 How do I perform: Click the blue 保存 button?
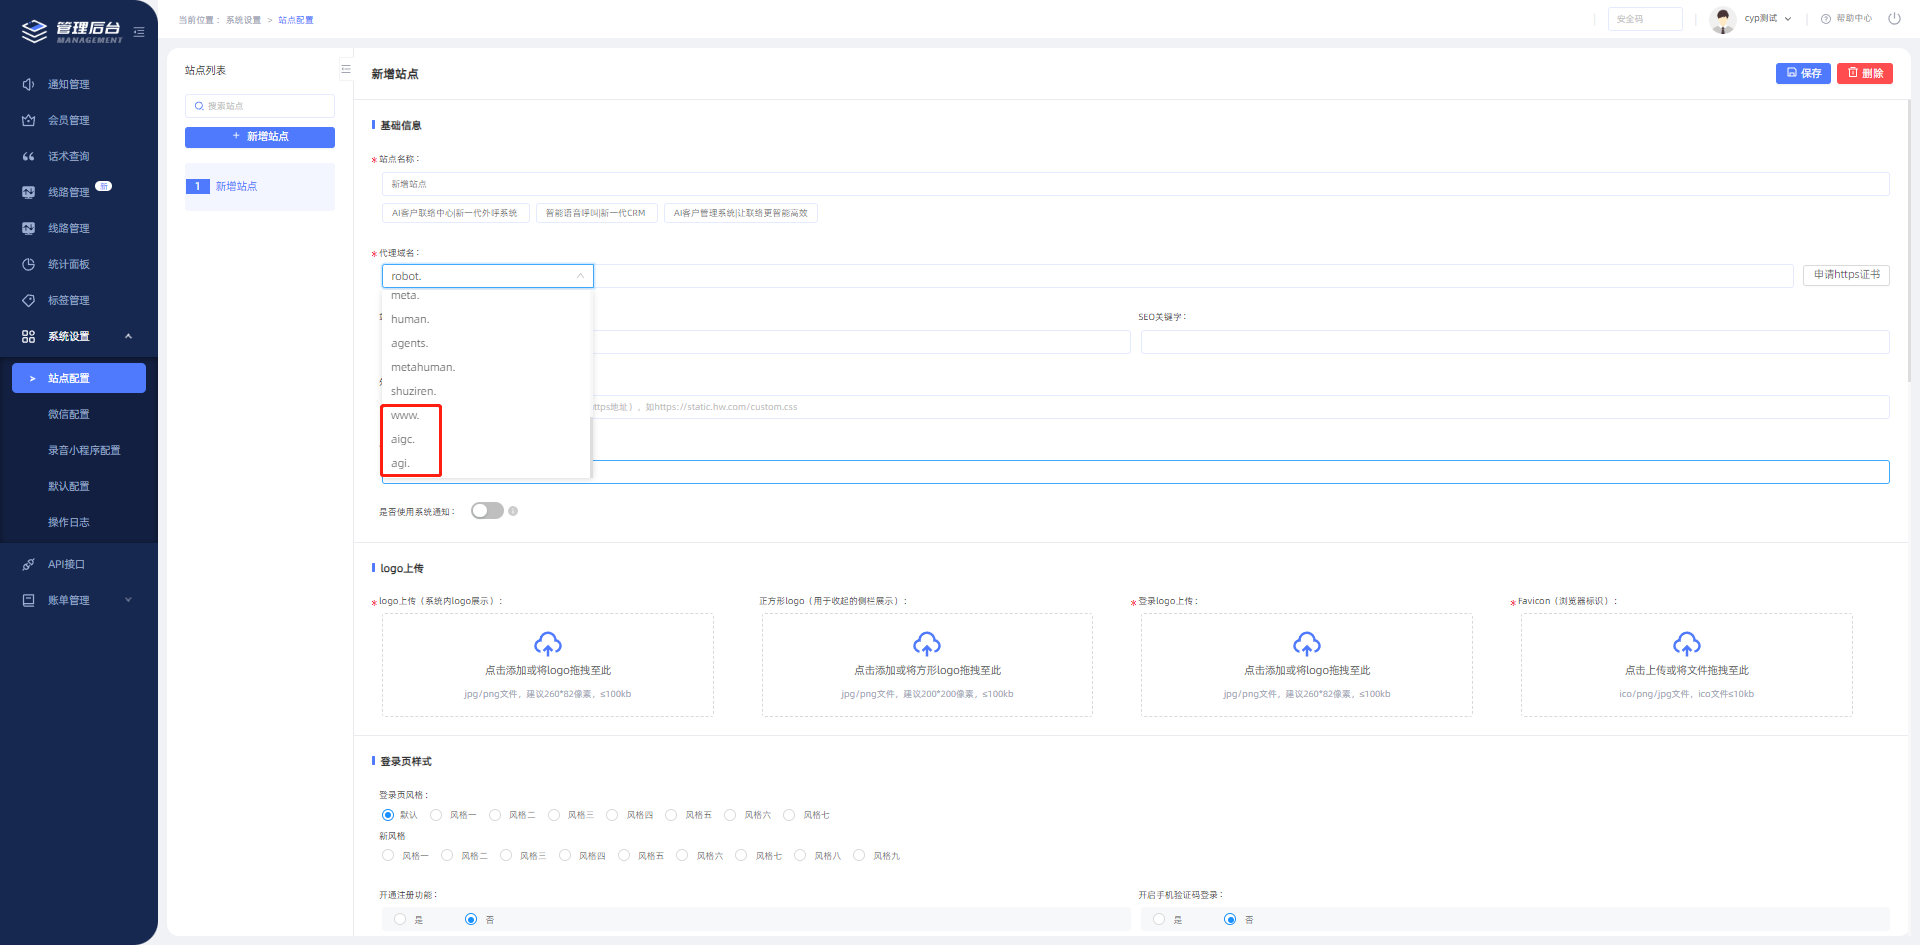(1803, 73)
